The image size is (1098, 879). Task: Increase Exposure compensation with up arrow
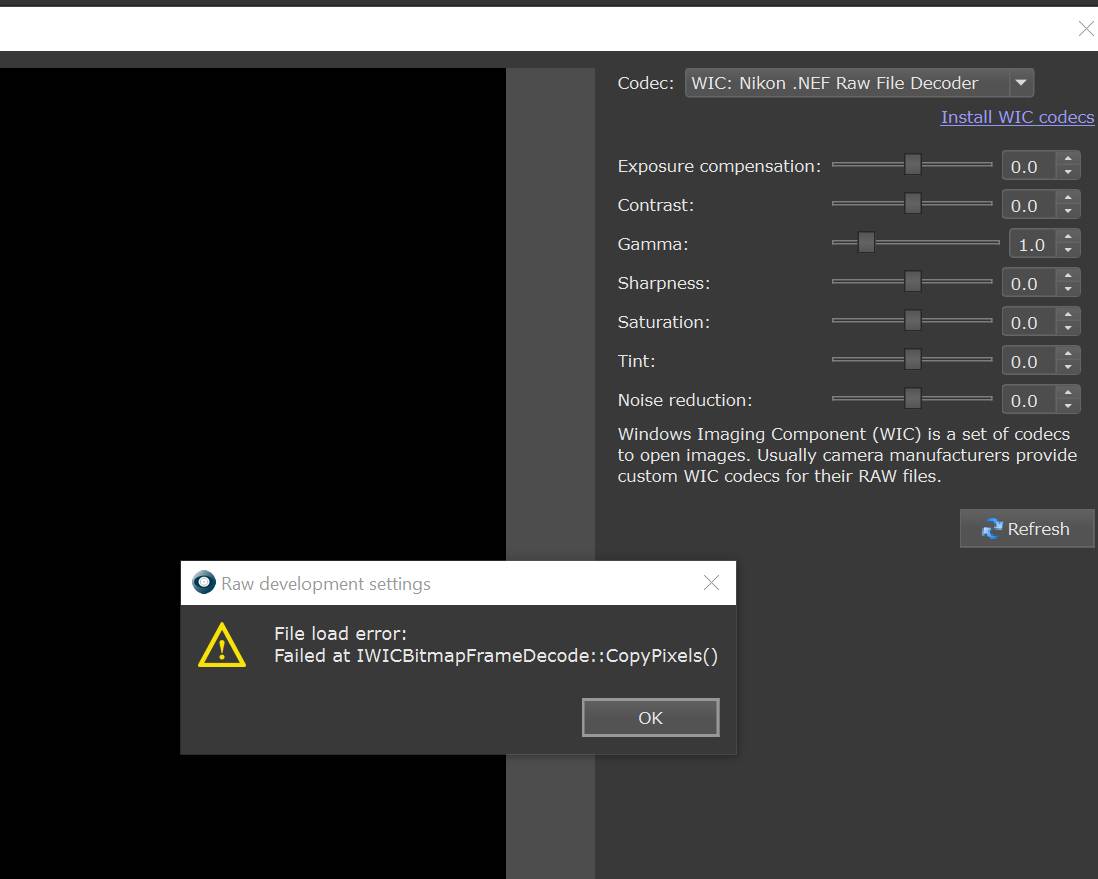1068,160
